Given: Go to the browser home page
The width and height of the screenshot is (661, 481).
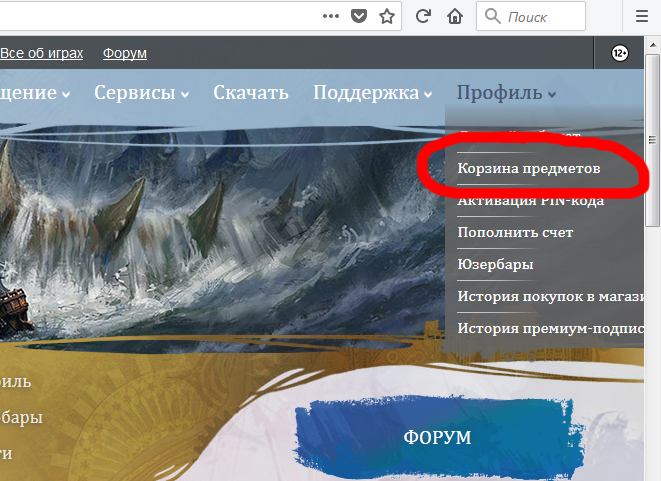Looking at the screenshot, I should coord(455,16).
